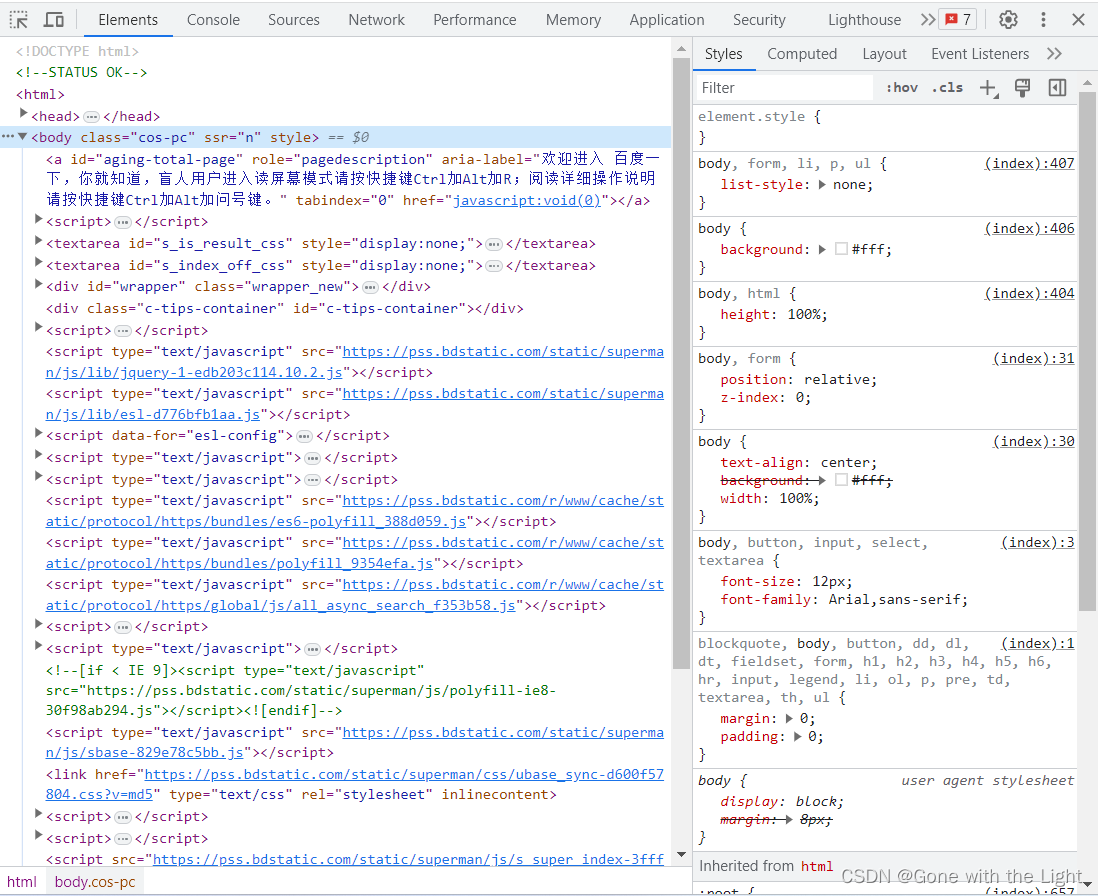The image size is (1098, 896).
Task: Select the html breadcrumb at the bottom
Action: pyautogui.click(x=22, y=882)
